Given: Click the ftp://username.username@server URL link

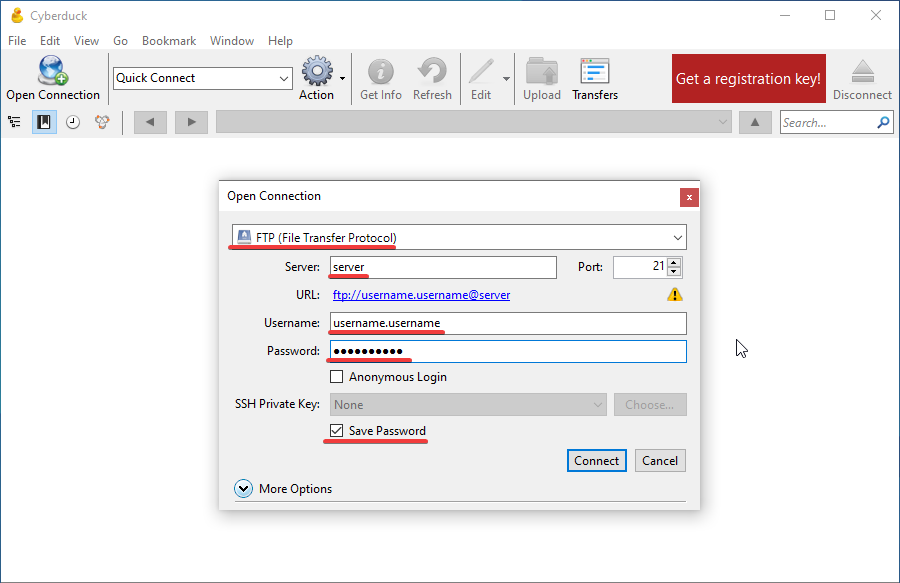Looking at the screenshot, I should click(421, 295).
